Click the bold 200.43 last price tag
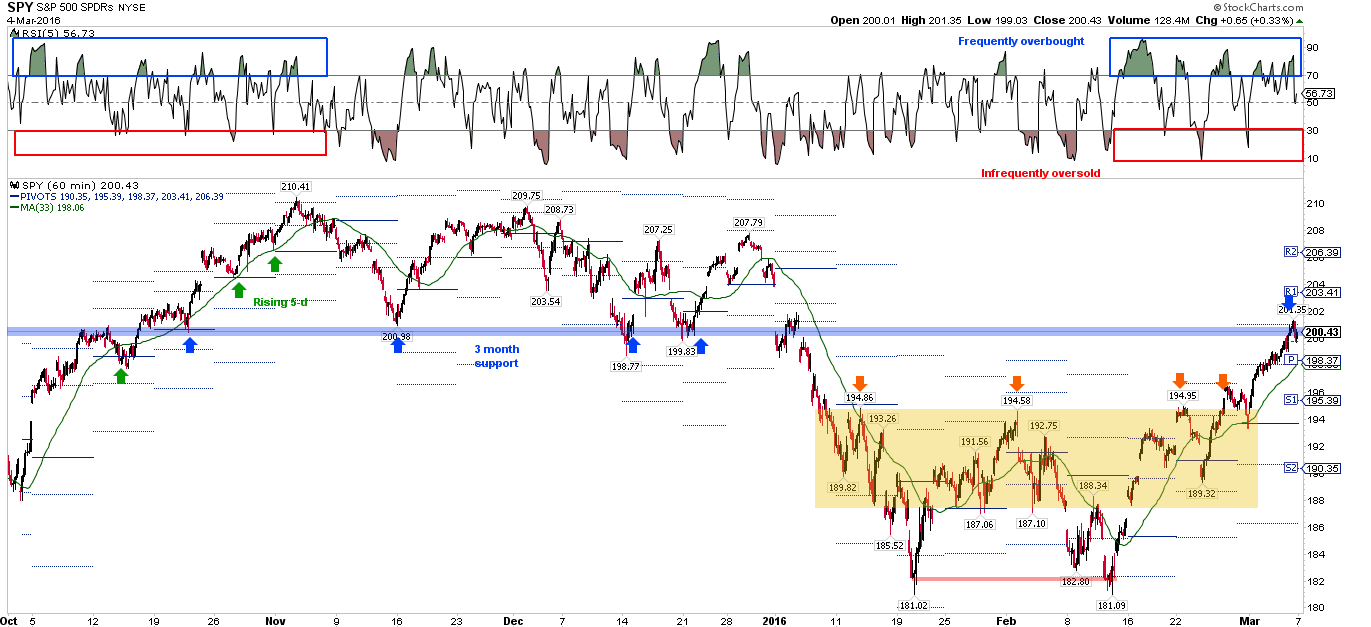 pos(1322,332)
